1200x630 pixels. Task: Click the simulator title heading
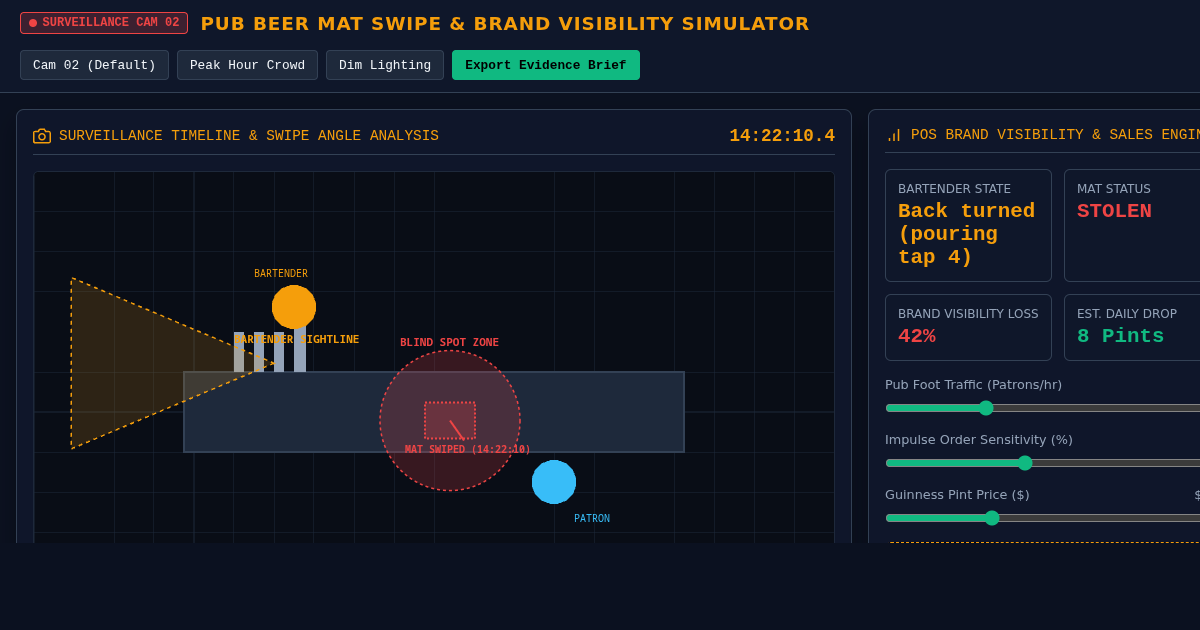pyautogui.click(x=505, y=24)
